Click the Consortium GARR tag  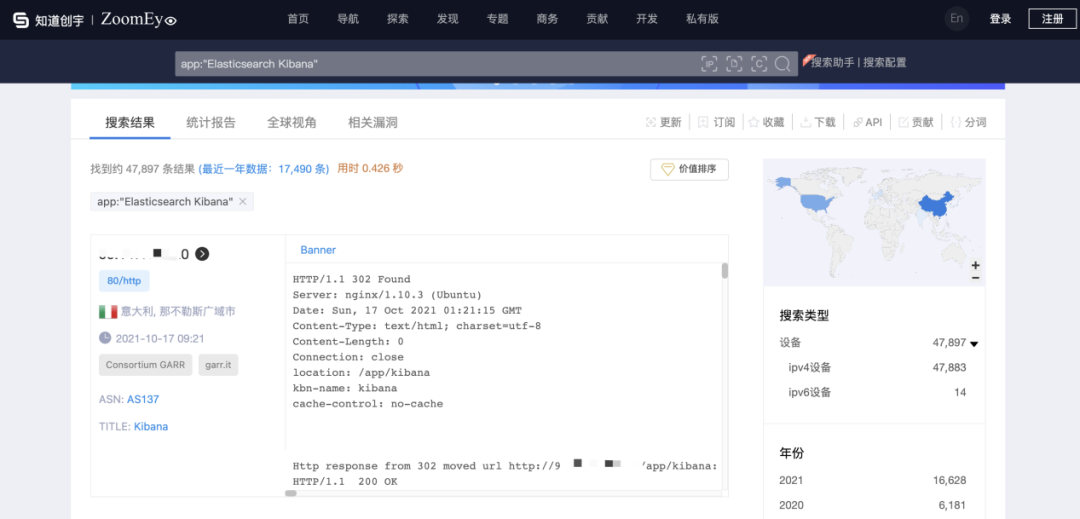point(145,365)
